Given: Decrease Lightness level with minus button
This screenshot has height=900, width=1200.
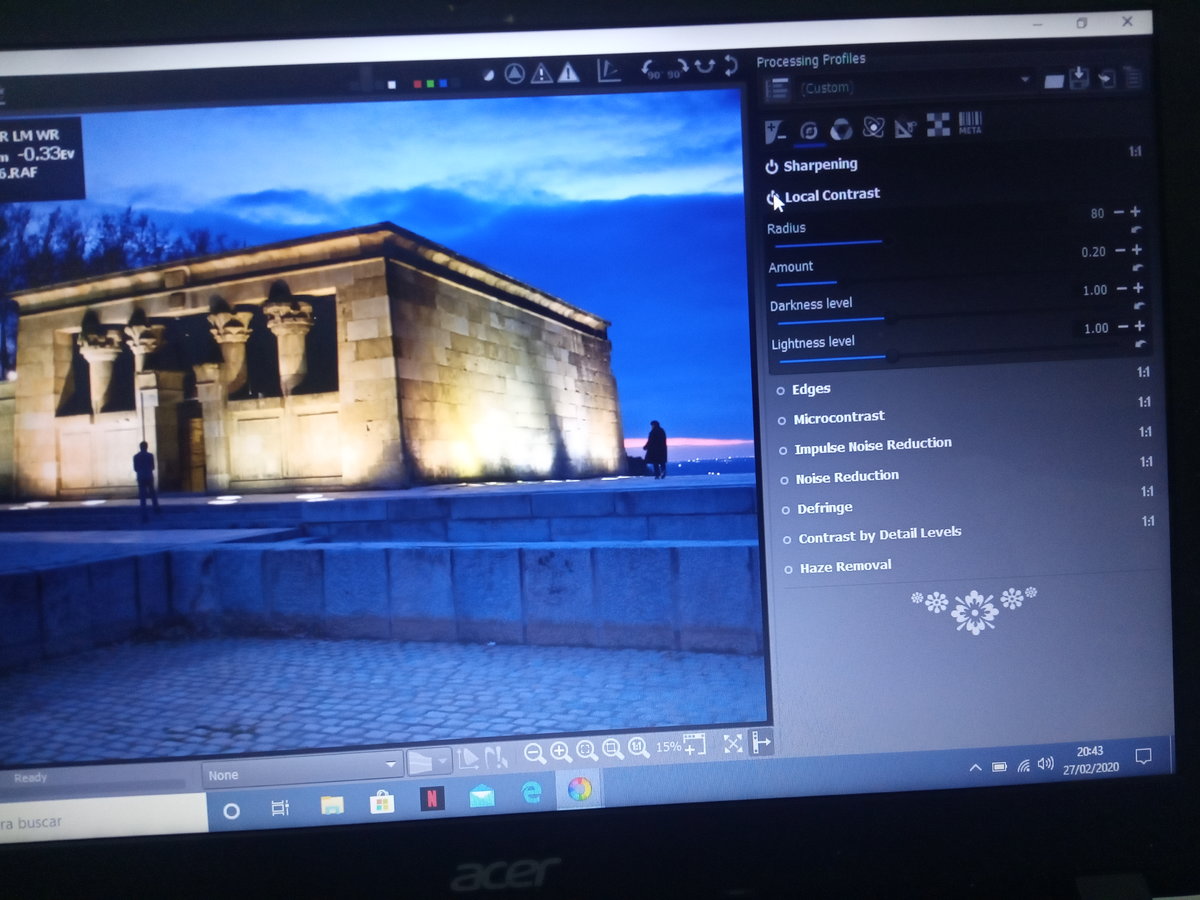Looking at the screenshot, I should point(1123,327).
